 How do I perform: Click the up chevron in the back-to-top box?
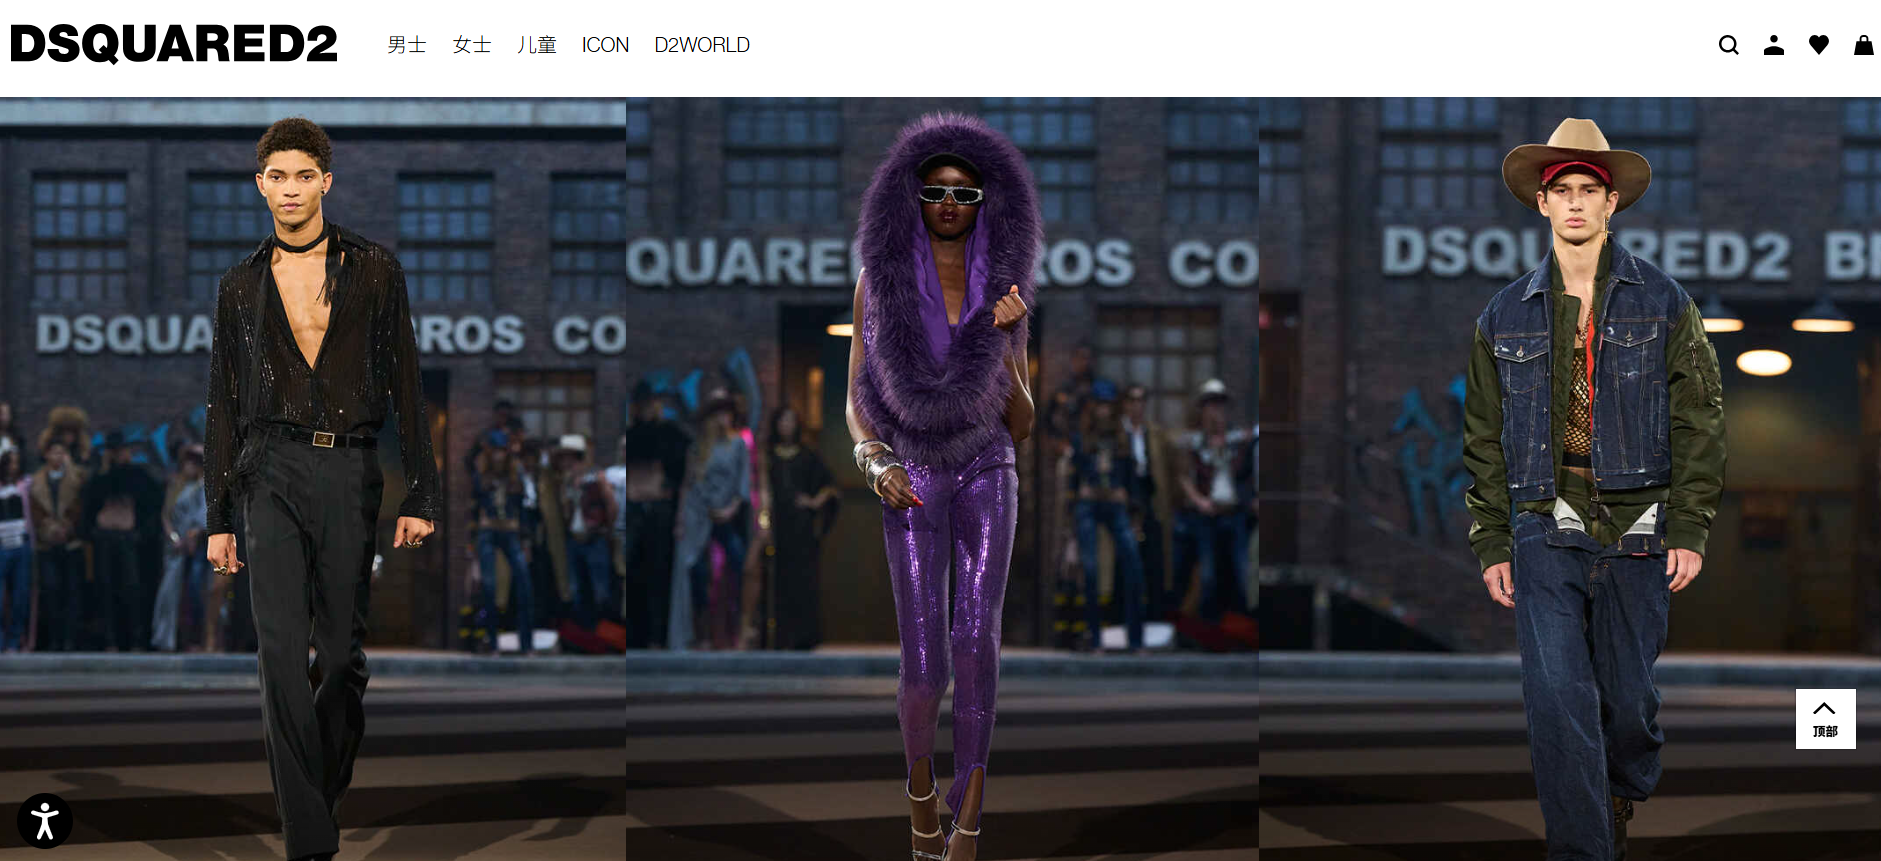pos(1824,709)
